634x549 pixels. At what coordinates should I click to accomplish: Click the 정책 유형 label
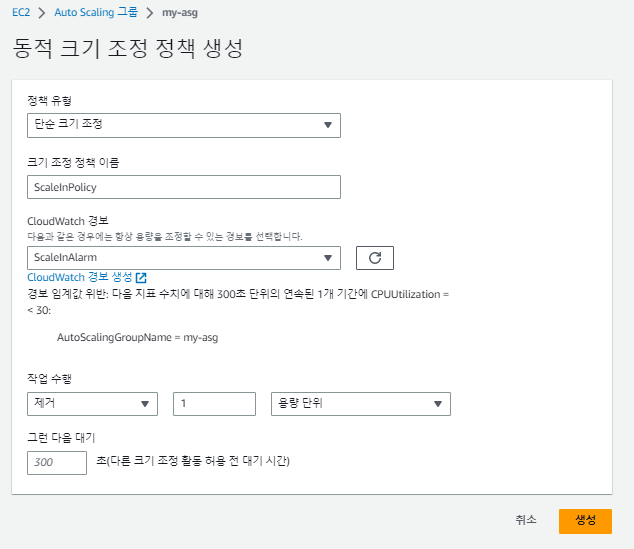coord(49,100)
